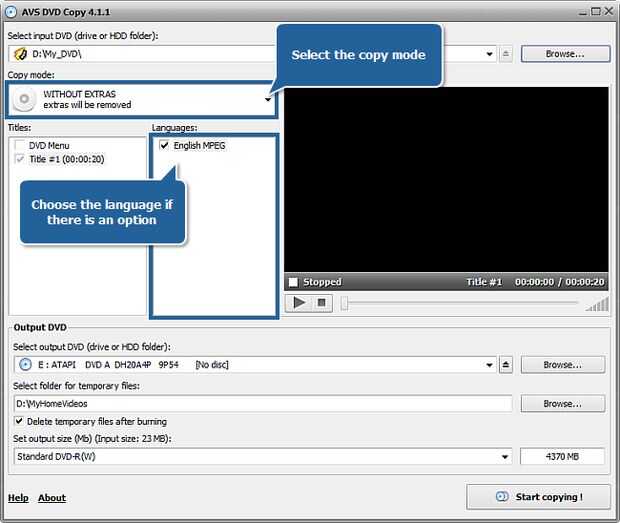Viewport: 620px width, 523px height.
Task: Minimize the AVS DVD Copy window
Action: (583, 12)
